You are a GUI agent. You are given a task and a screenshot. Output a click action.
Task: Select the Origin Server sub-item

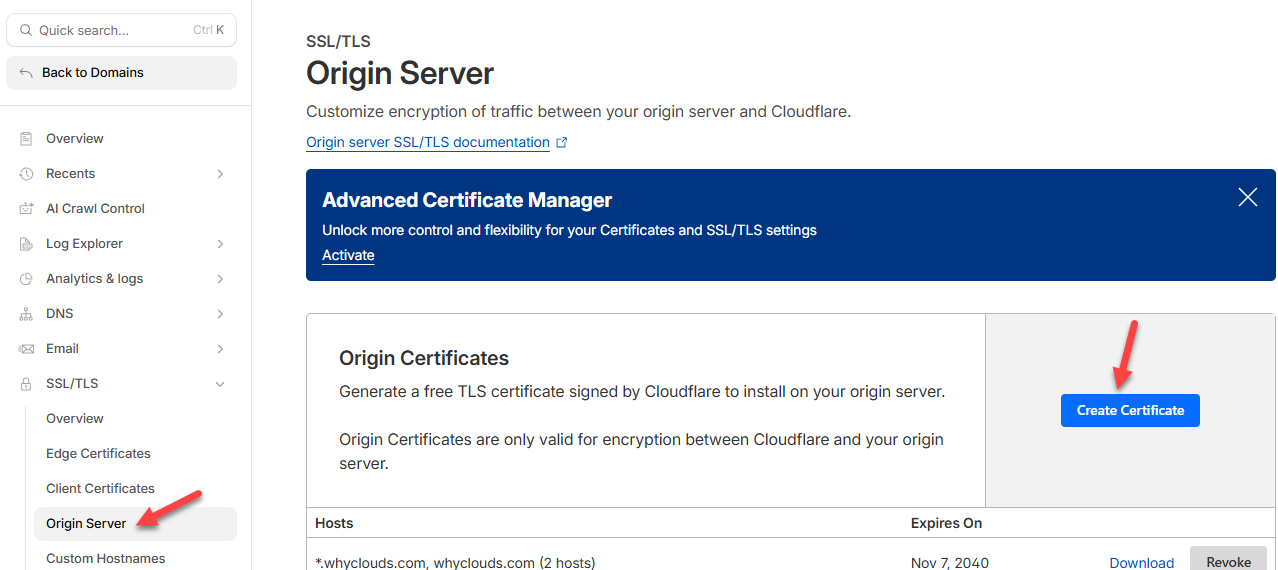click(135, 524)
